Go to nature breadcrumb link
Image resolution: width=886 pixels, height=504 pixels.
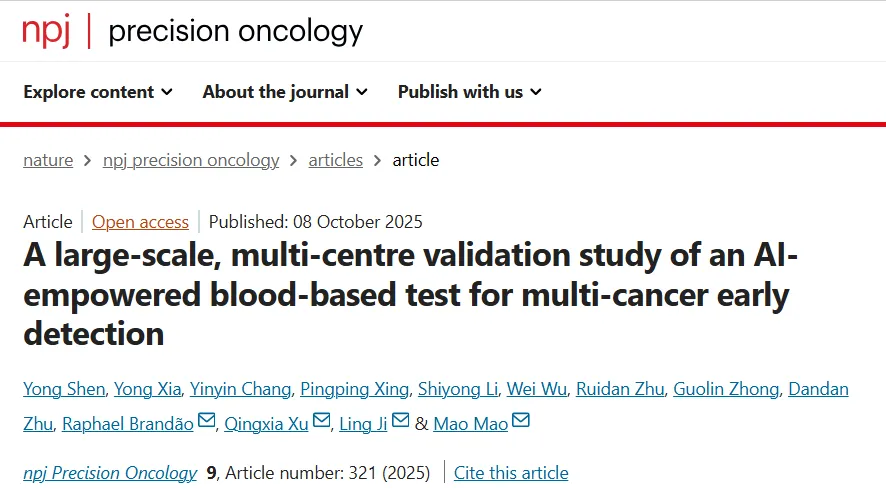(x=48, y=160)
